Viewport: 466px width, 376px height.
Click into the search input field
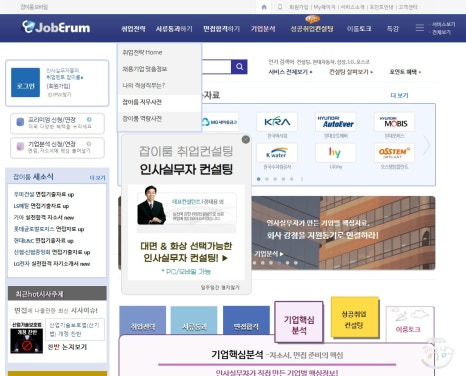click(216, 67)
